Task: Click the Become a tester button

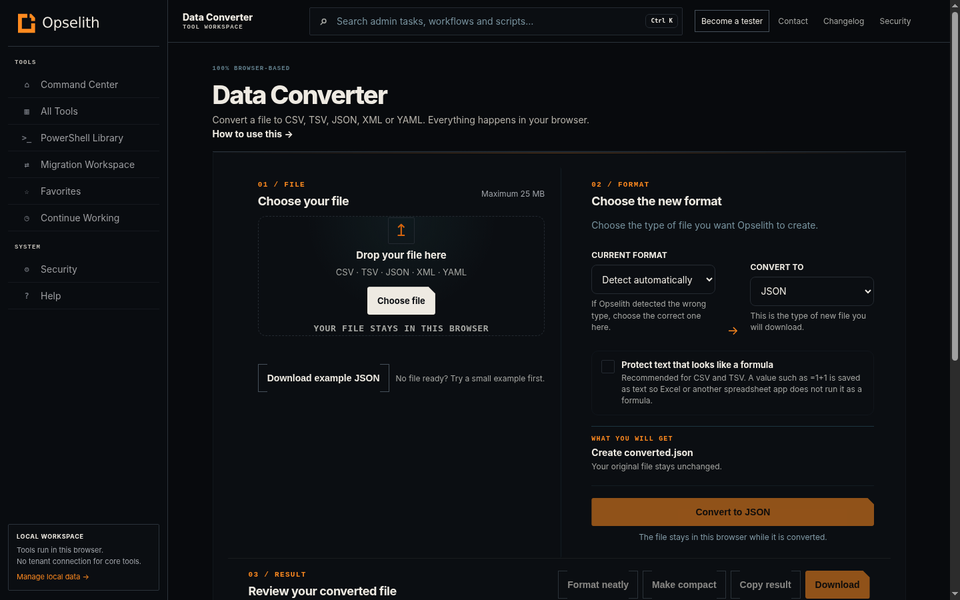Action: 732,21
